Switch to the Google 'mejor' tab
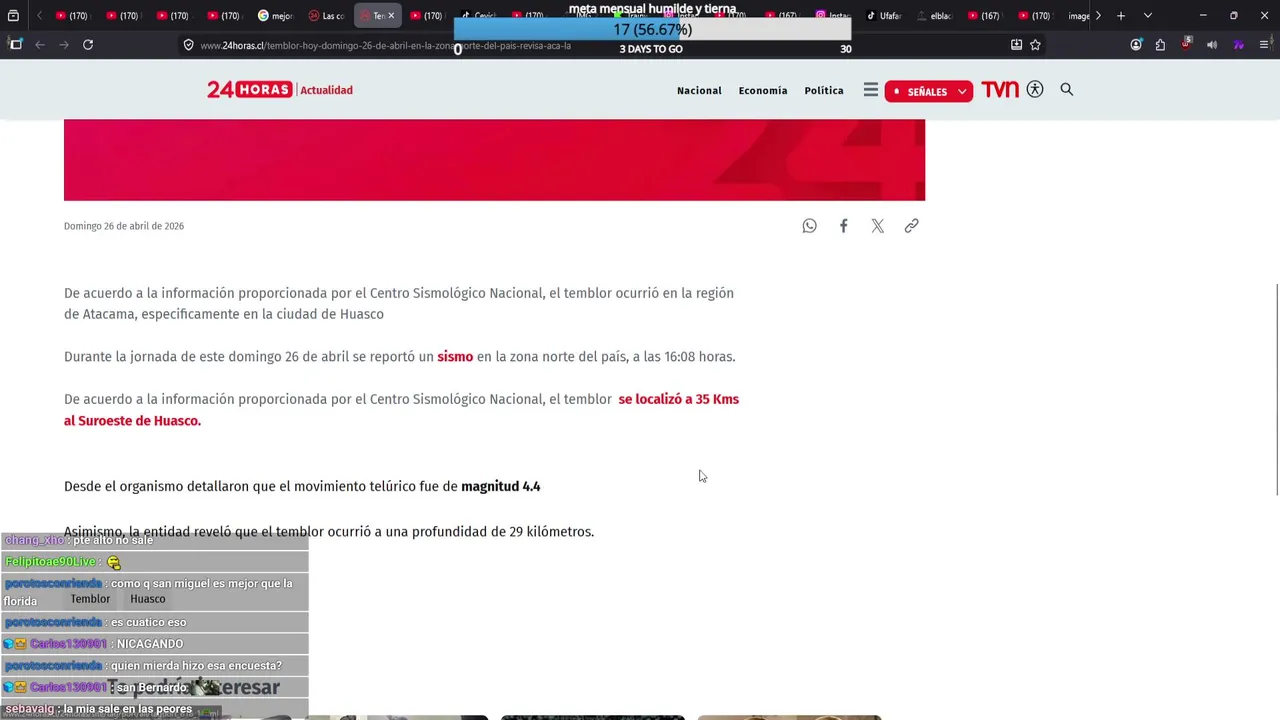Viewport: 1280px width, 720px height. (x=275, y=16)
